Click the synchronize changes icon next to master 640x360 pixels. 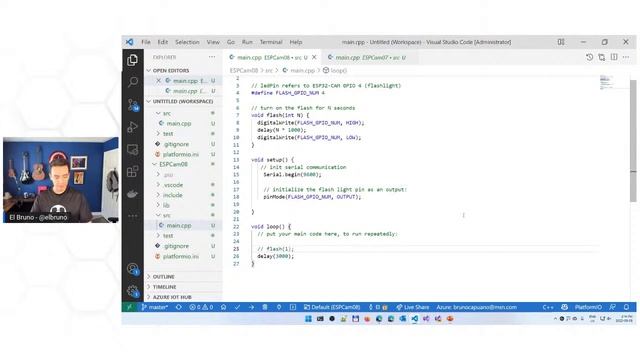[179, 307]
